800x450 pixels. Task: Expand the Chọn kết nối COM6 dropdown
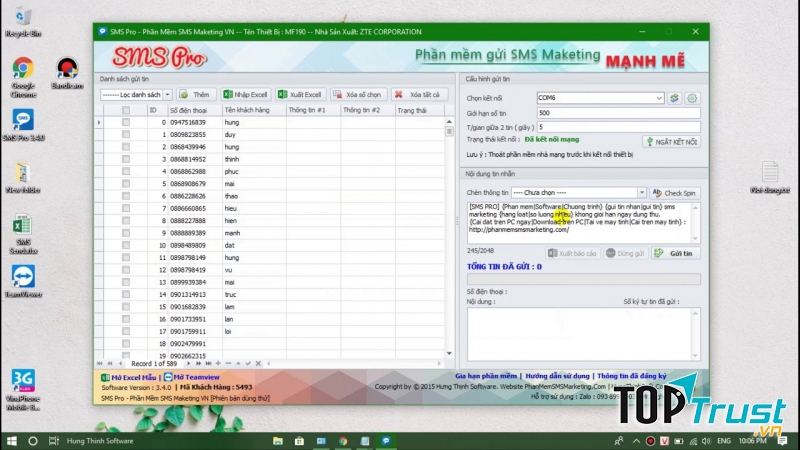point(659,98)
